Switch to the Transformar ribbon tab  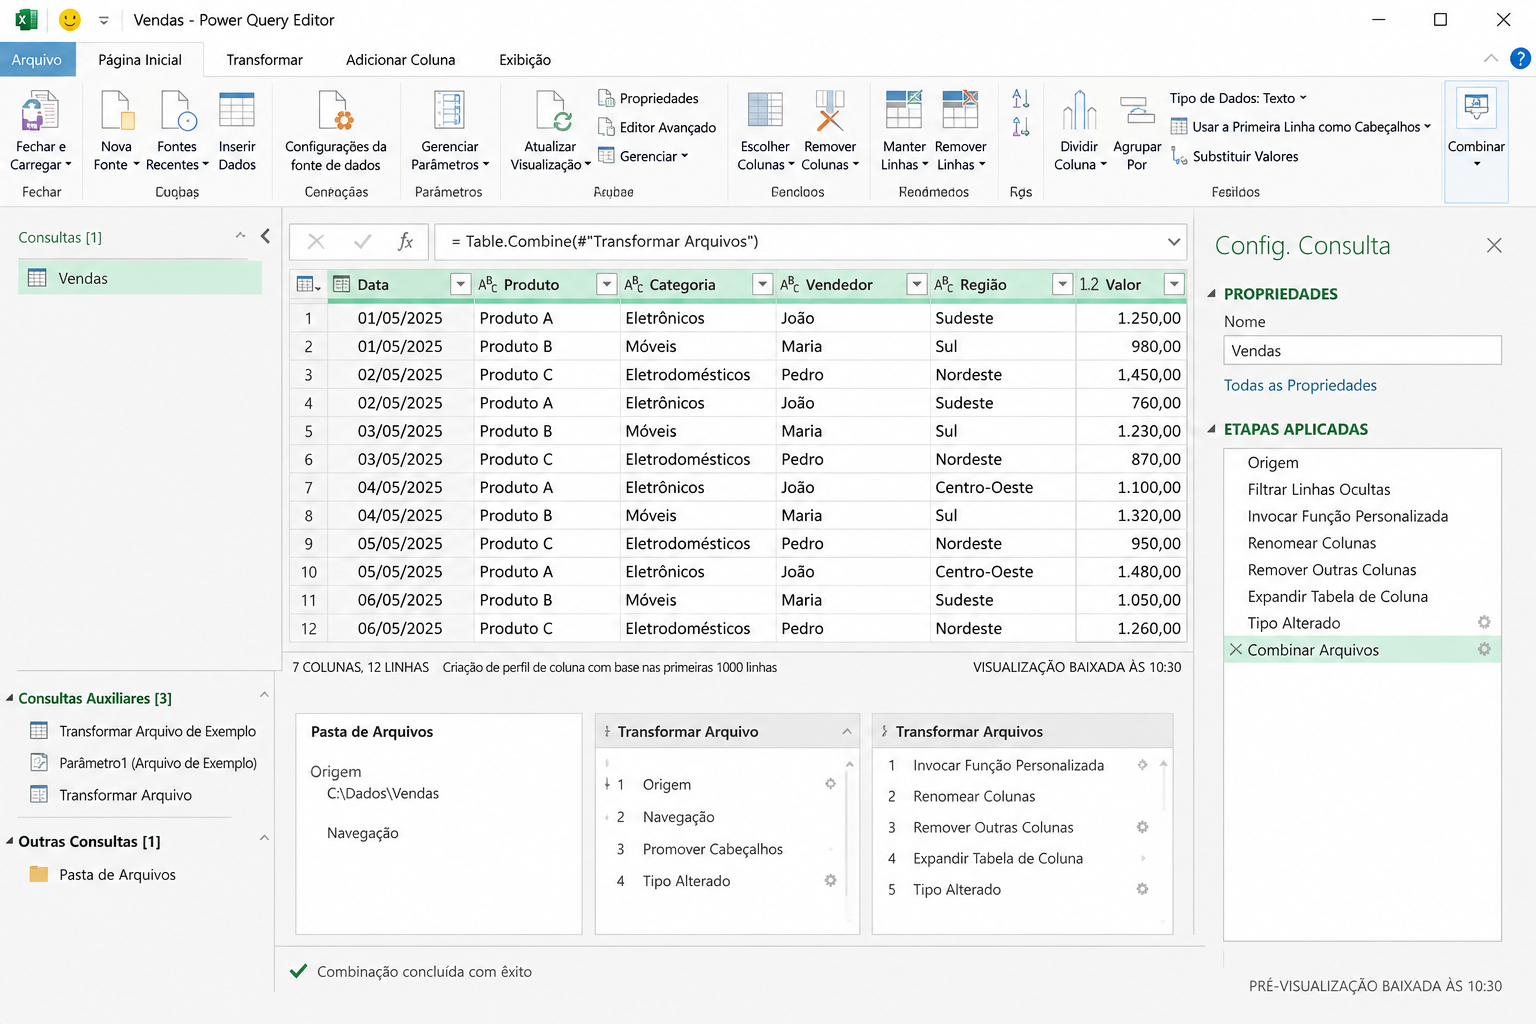pyautogui.click(x=264, y=60)
